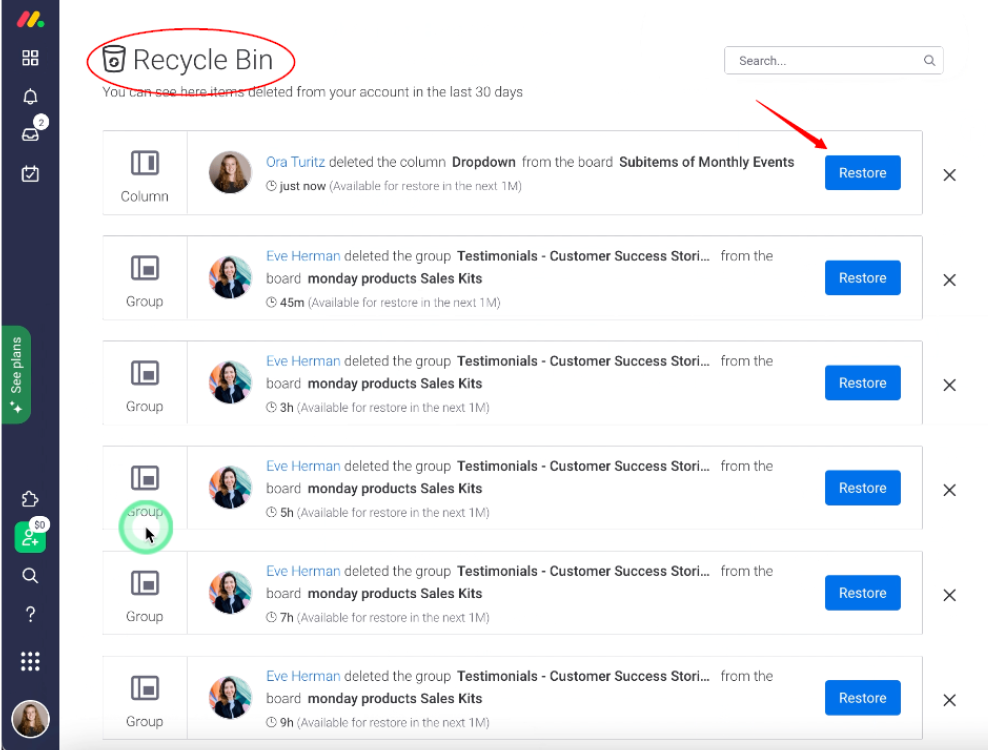Restore the group deleted 45m ago
This screenshot has width=991, height=750.
pos(862,277)
